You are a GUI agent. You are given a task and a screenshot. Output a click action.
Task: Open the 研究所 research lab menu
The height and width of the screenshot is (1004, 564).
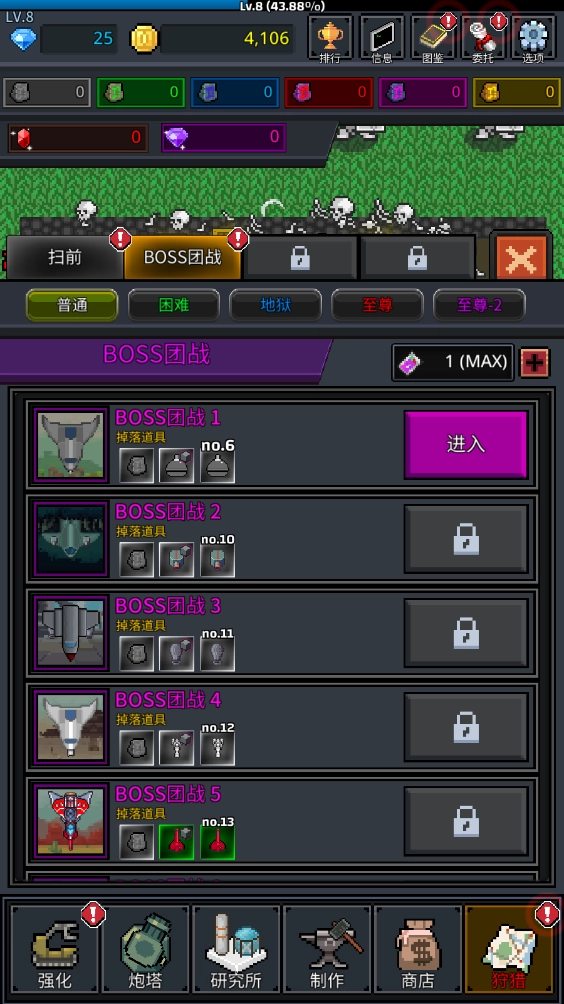236,950
